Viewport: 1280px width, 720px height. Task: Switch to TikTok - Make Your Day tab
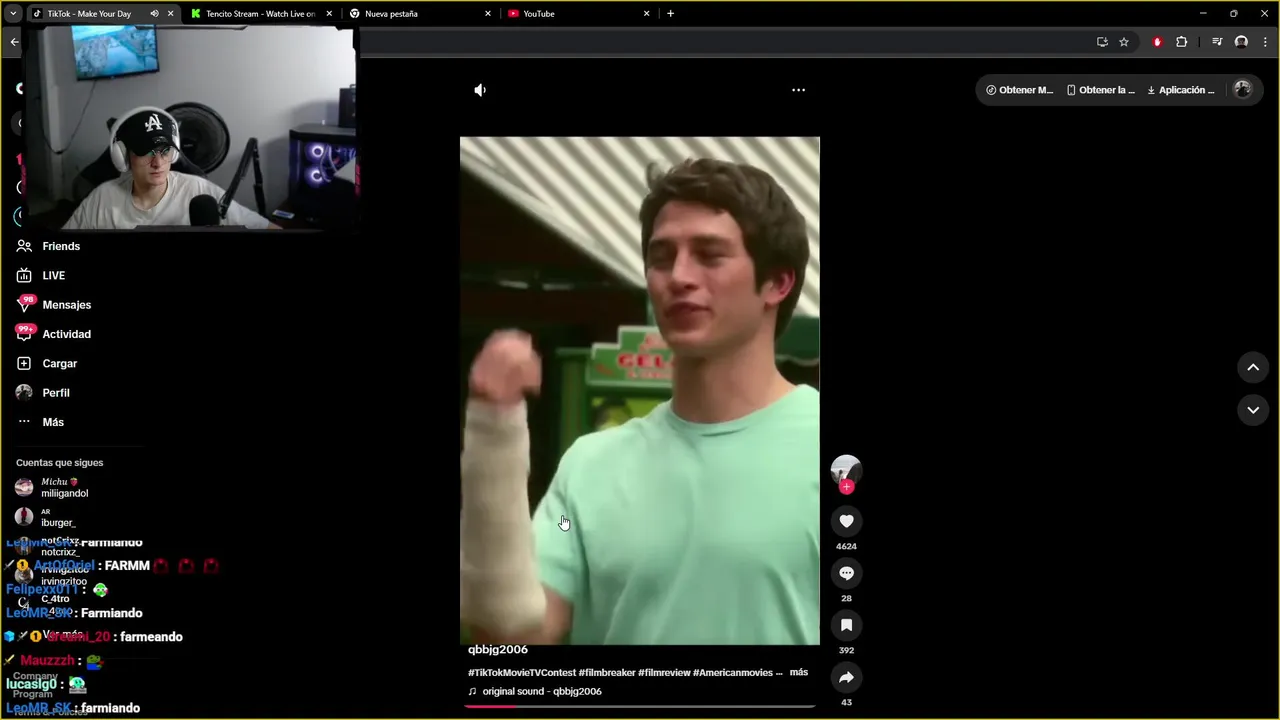coord(88,14)
